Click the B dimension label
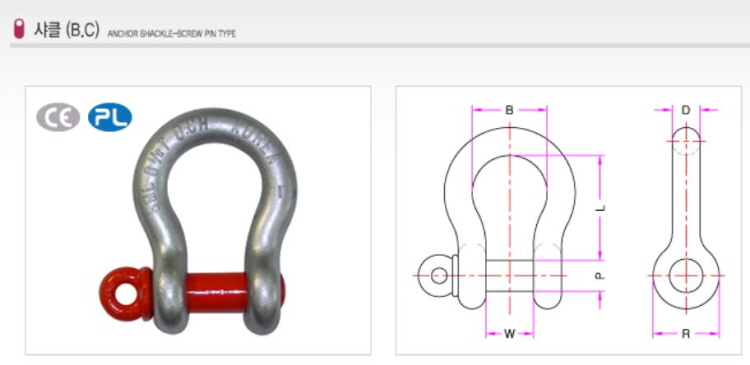Viewport: 750px width, 365px height. (509, 111)
